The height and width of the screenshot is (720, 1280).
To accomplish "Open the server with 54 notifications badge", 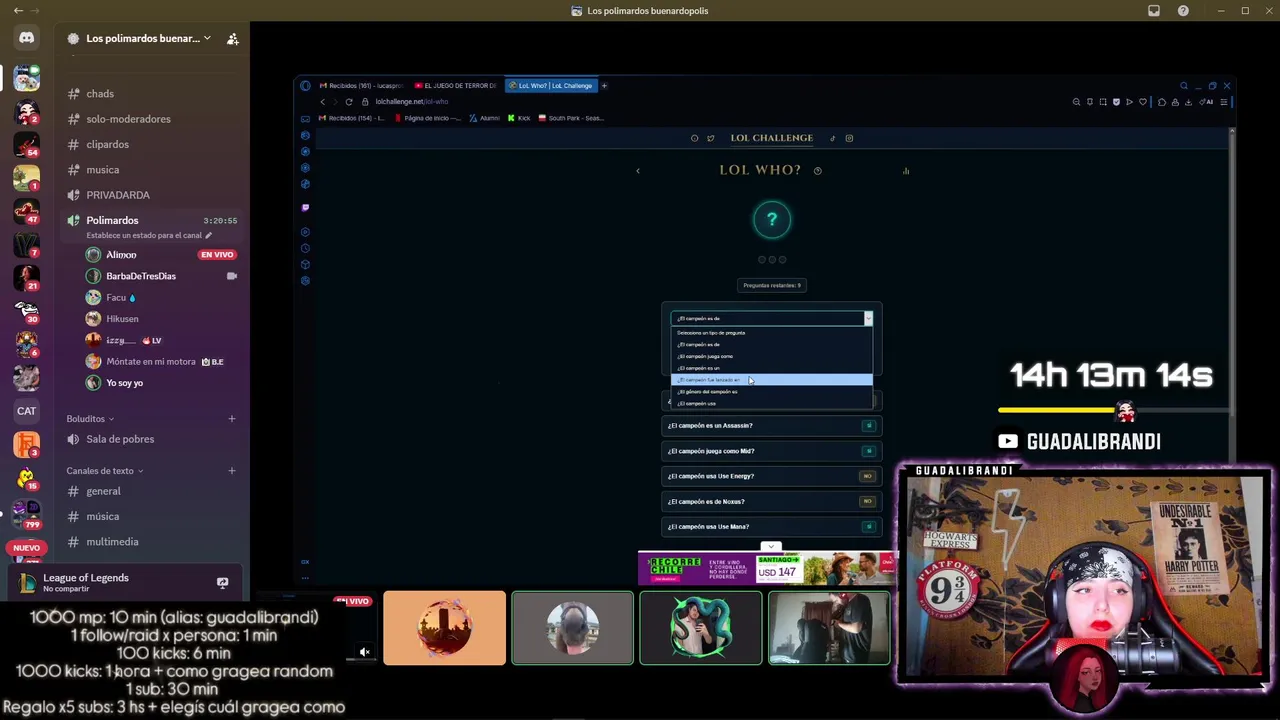I will click(26, 144).
